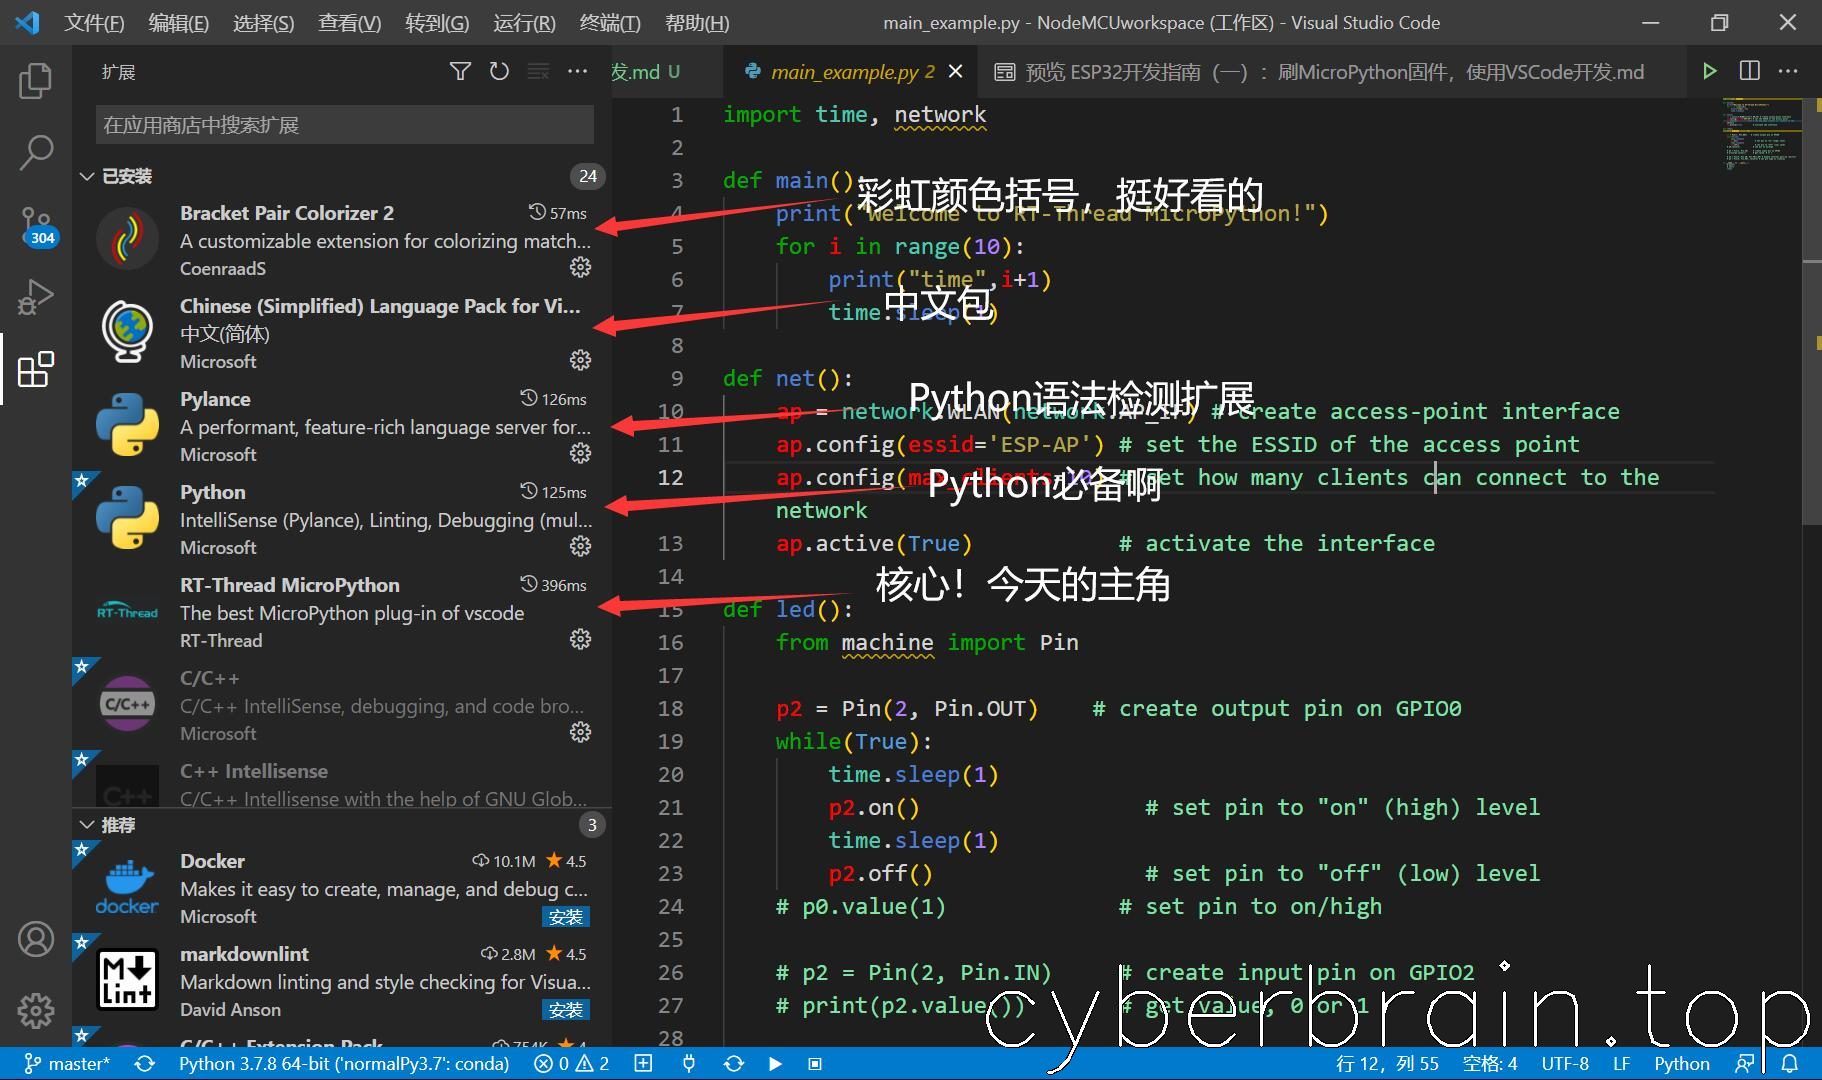Open gear for Chinese Language Pack
The image size is (1822, 1080).
click(x=580, y=360)
